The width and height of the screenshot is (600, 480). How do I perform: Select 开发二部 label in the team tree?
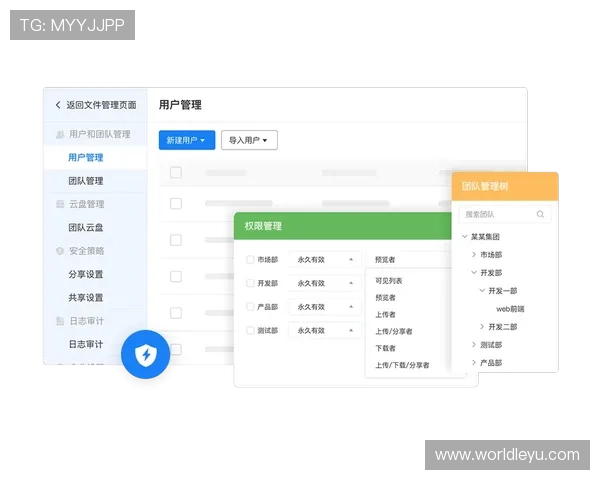(x=502, y=327)
